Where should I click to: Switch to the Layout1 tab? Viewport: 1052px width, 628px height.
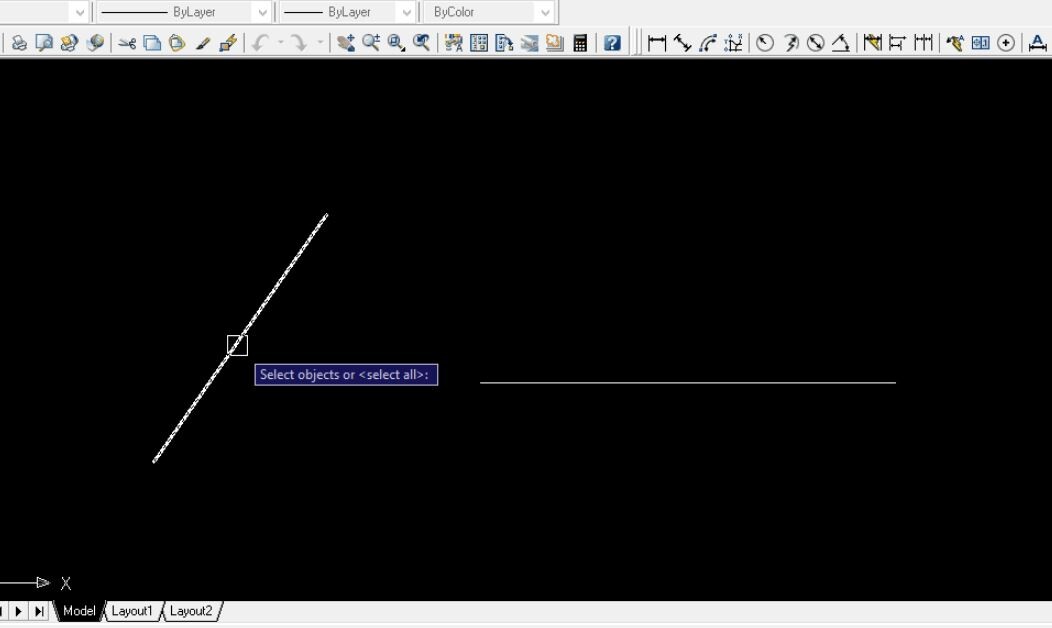tap(131, 611)
